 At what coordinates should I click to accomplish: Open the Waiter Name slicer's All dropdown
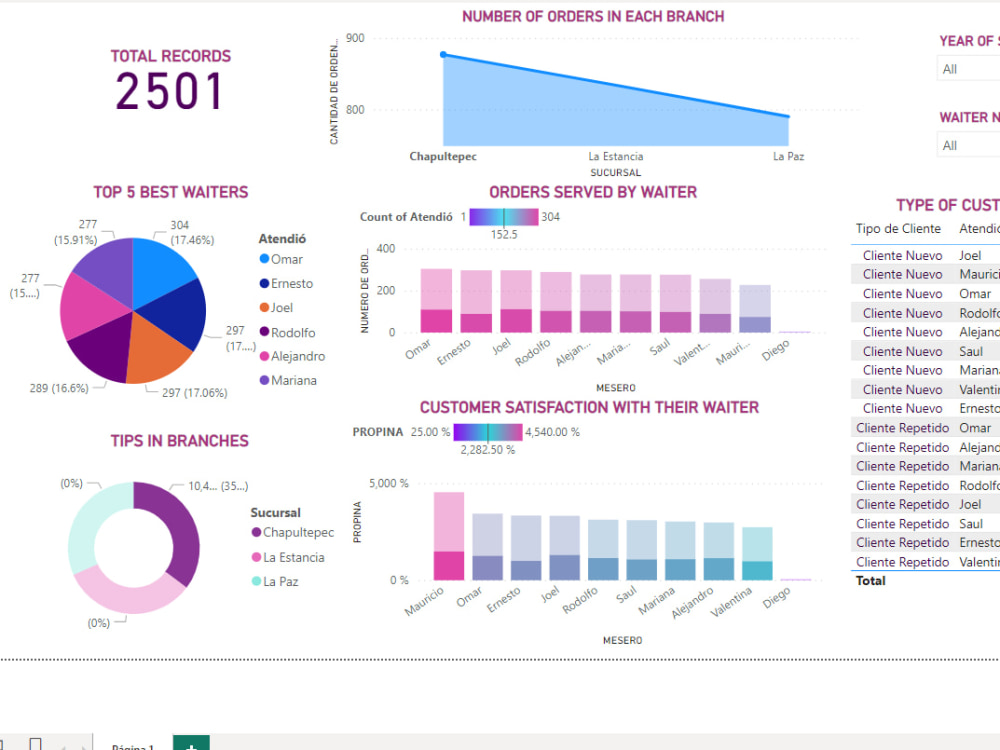(969, 145)
